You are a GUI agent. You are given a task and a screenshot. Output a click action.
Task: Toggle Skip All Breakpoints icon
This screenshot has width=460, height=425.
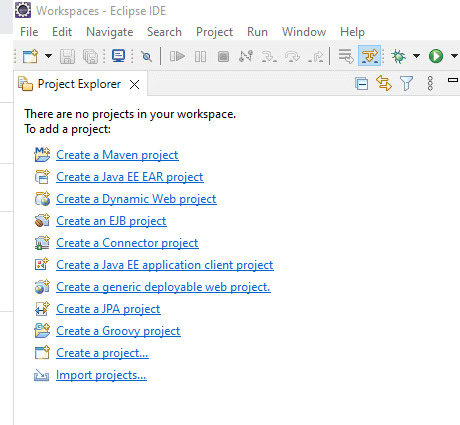146,56
